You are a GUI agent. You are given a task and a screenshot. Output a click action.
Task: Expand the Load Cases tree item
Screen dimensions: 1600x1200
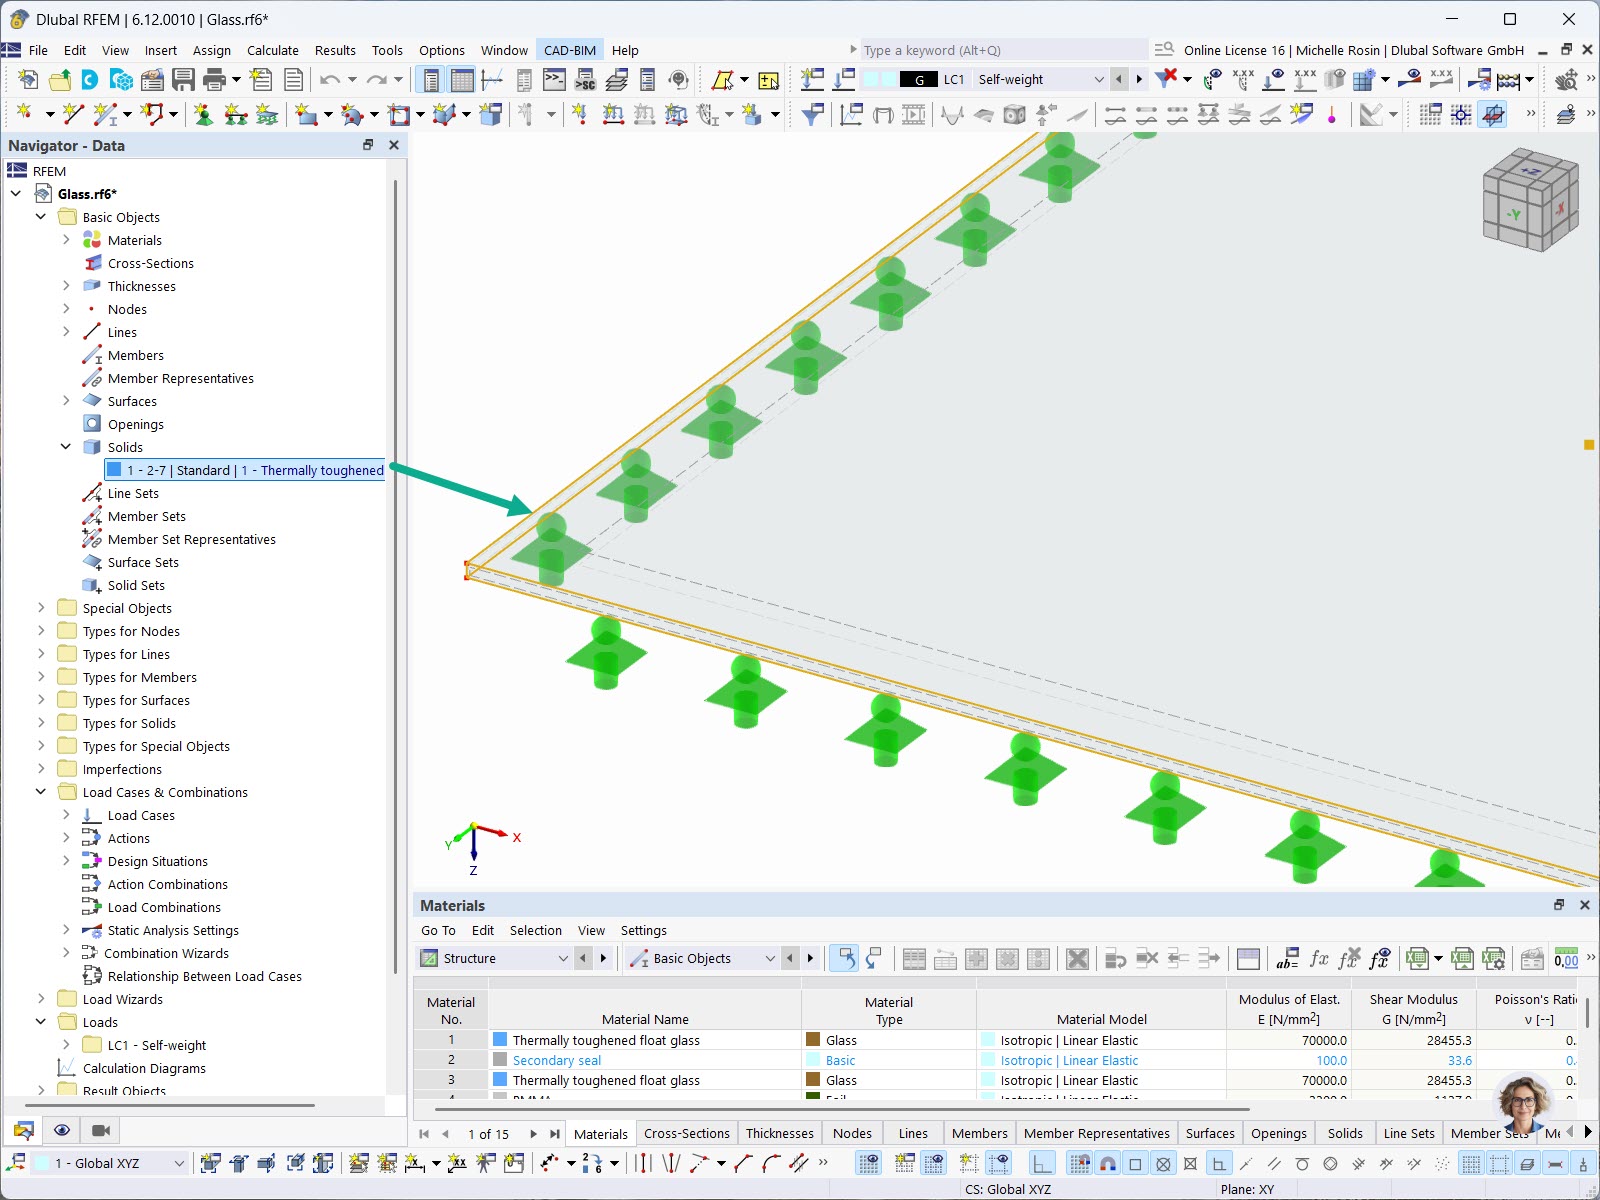tap(65, 815)
